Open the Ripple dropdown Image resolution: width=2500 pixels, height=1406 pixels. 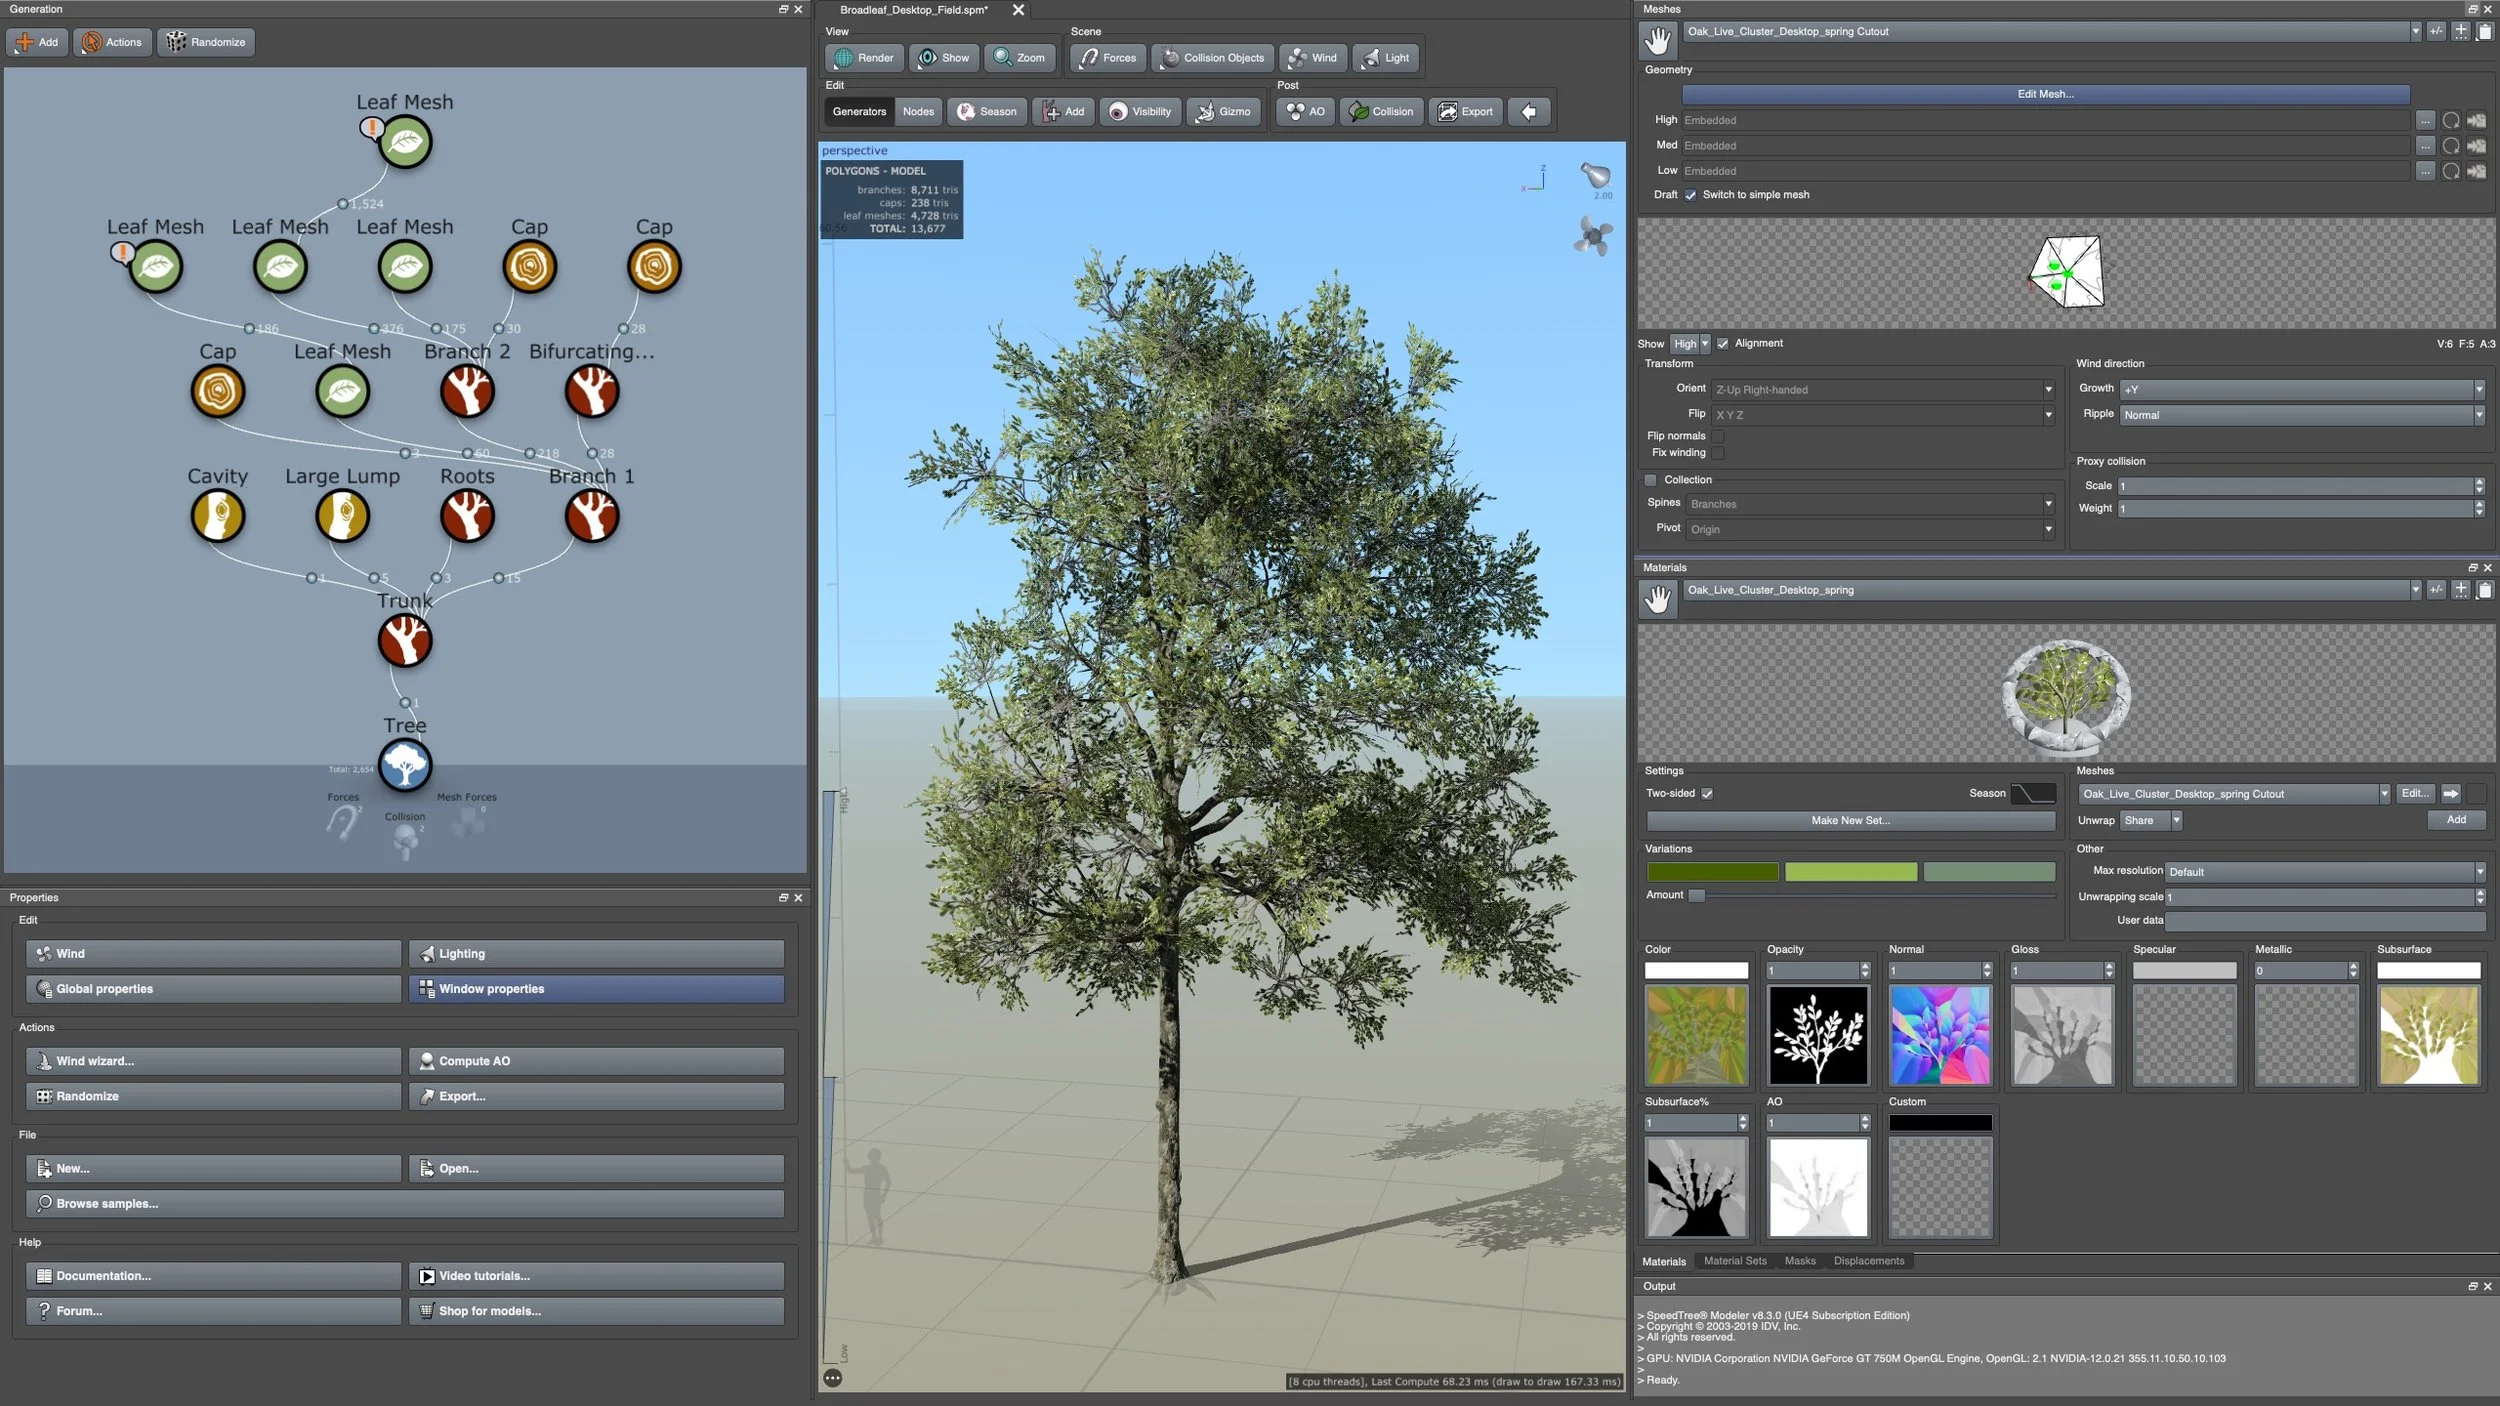click(x=2302, y=415)
